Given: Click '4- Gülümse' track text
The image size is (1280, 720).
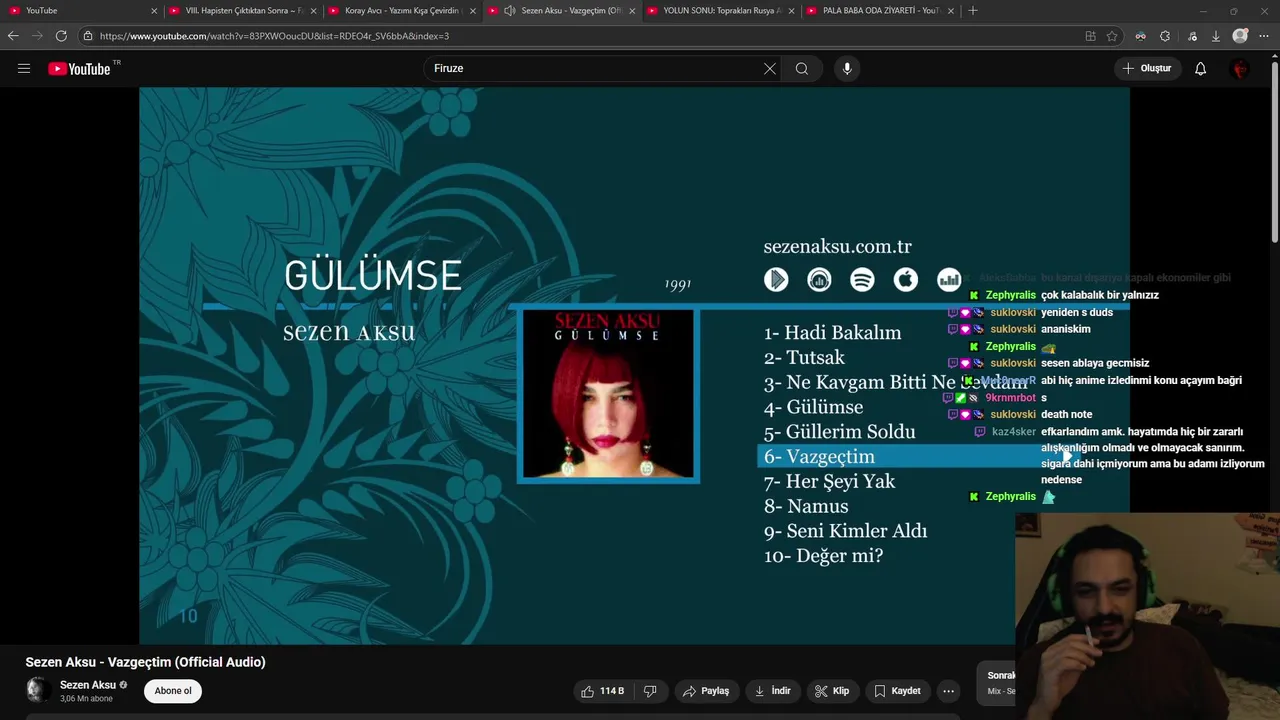Looking at the screenshot, I should 813,407.
